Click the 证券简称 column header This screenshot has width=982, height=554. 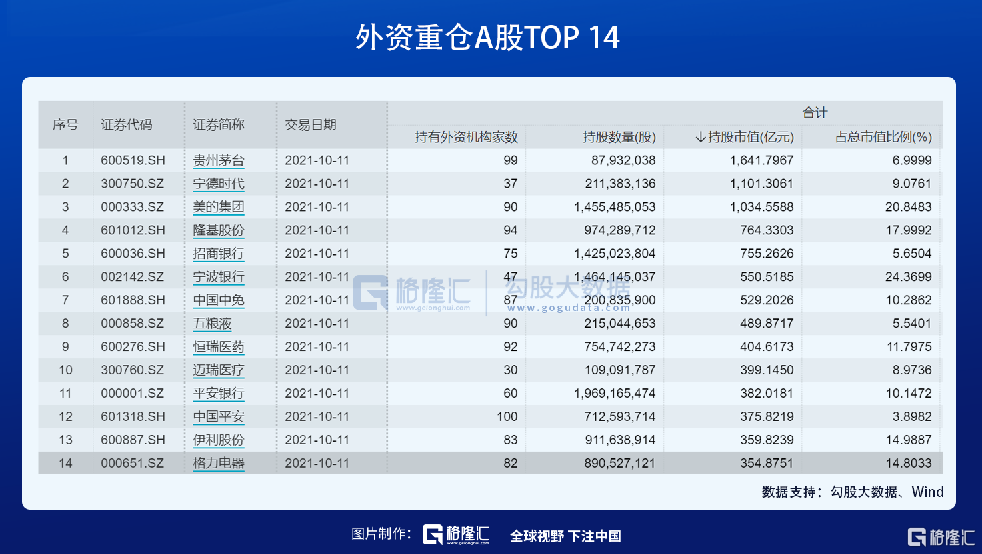[x=218, y=125]
